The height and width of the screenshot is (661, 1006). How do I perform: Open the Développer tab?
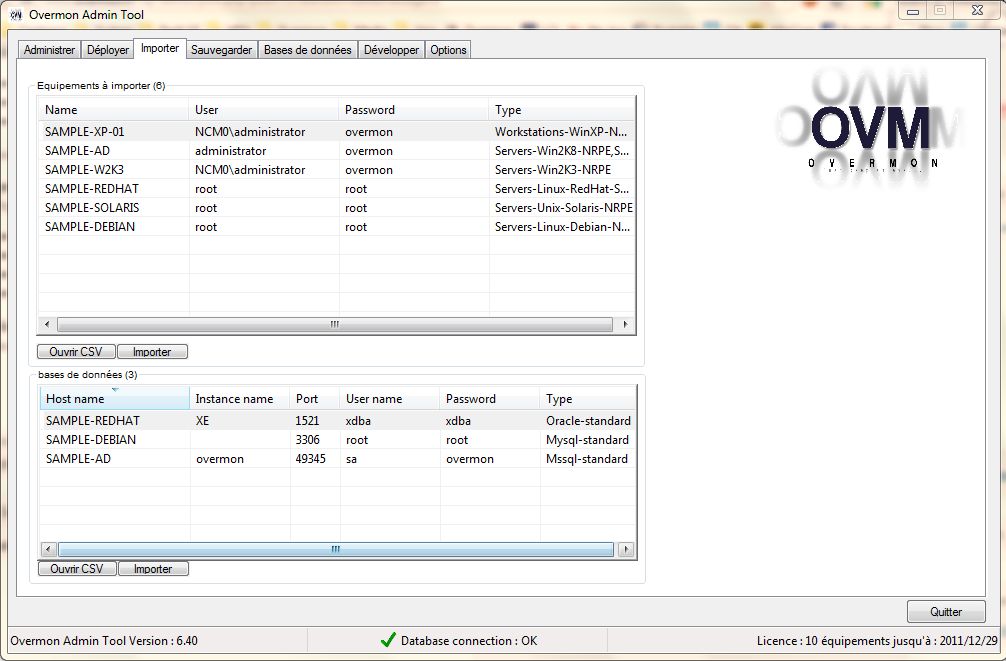click(x=391, y=50)
